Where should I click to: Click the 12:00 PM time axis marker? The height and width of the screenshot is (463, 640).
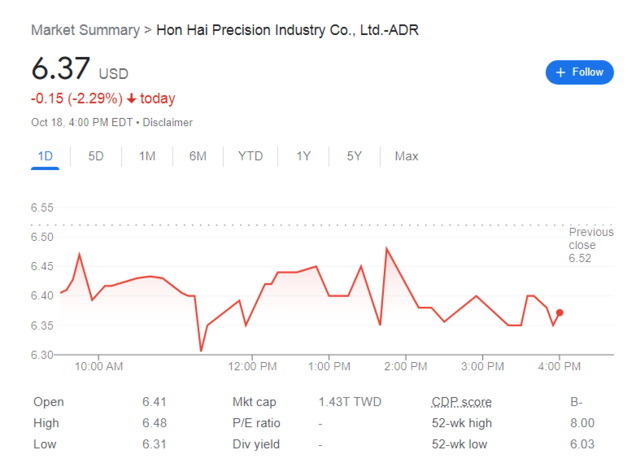252,366
